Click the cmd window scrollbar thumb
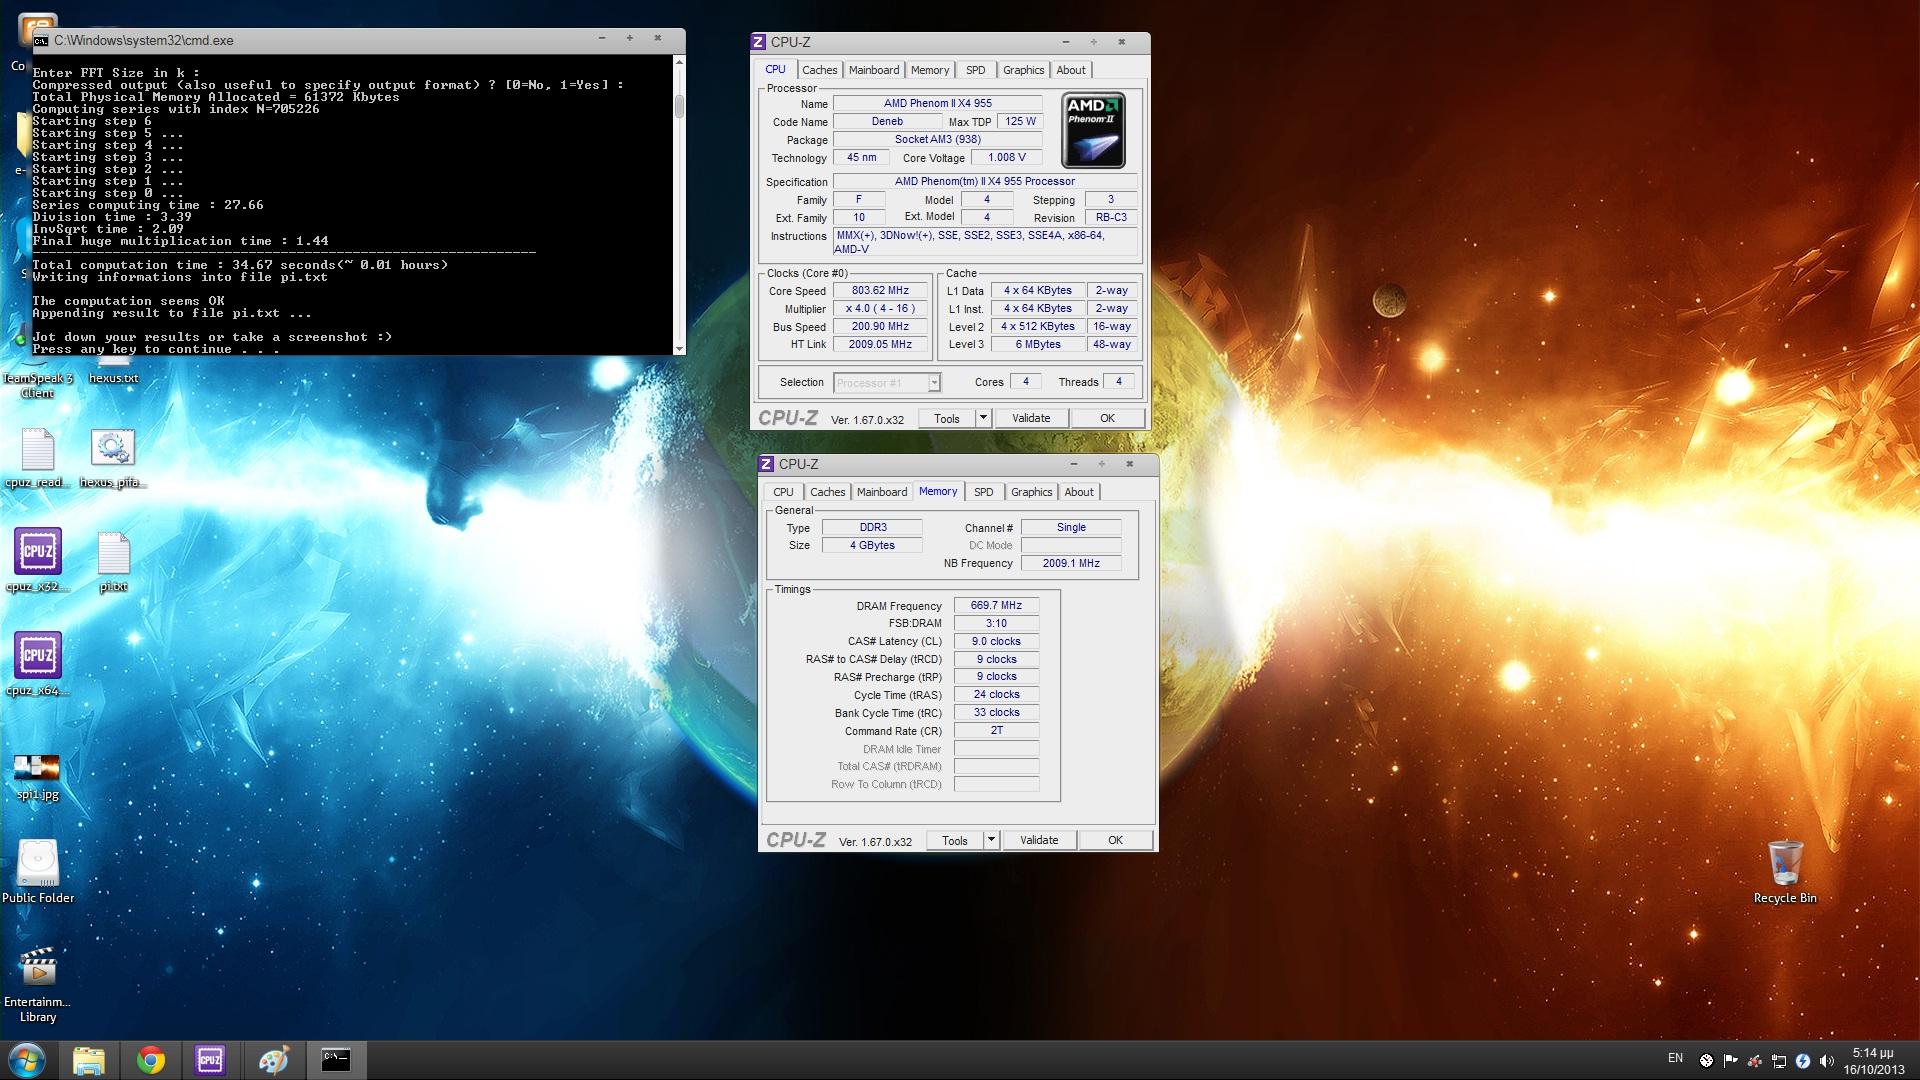 click(x=680, y=106)
